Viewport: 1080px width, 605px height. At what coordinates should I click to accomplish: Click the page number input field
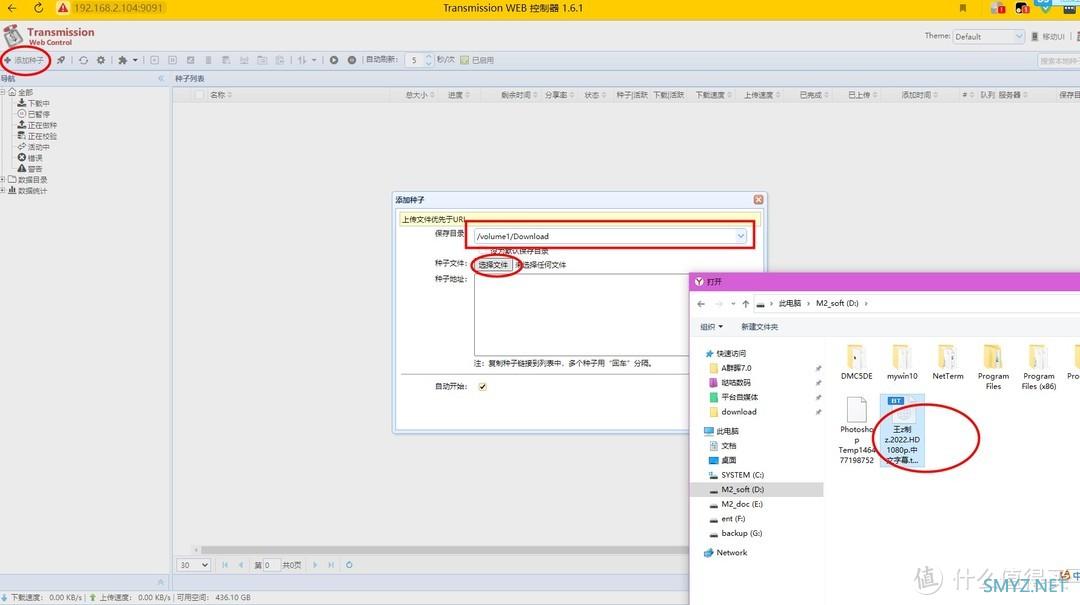click(271, 565)
